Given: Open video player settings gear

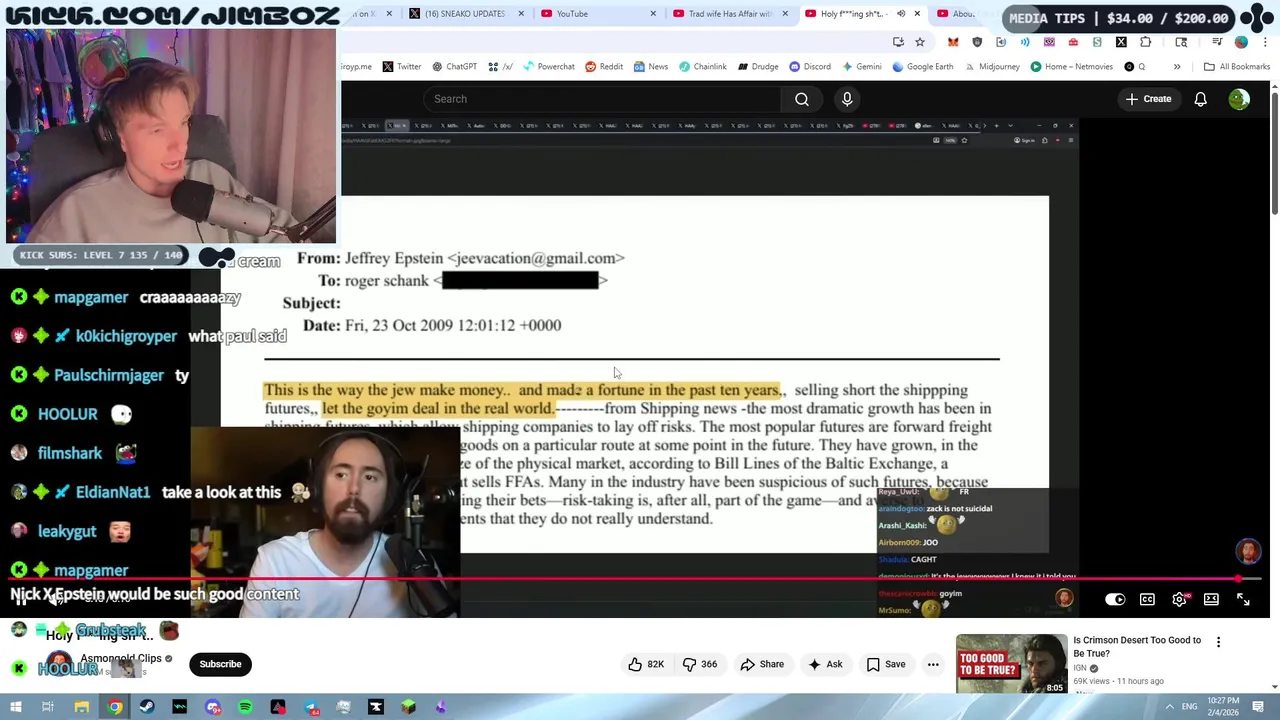Looking at the screenshot, I should pos(1179,599).
